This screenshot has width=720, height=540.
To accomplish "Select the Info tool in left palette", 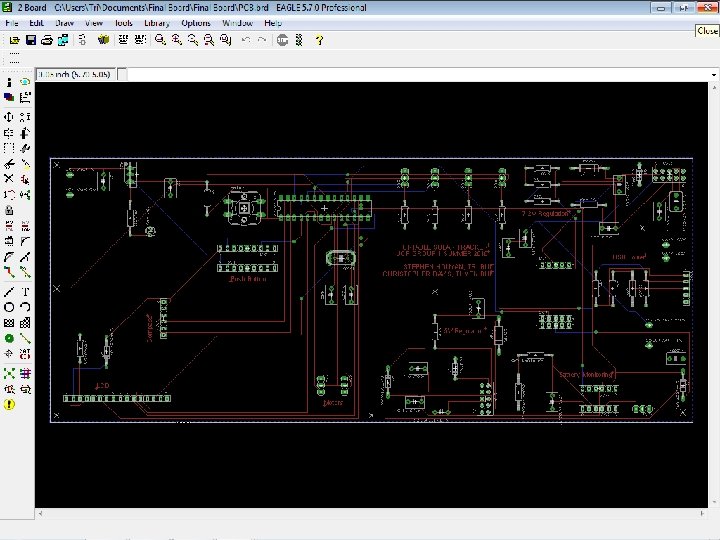I will click(9, 82).
